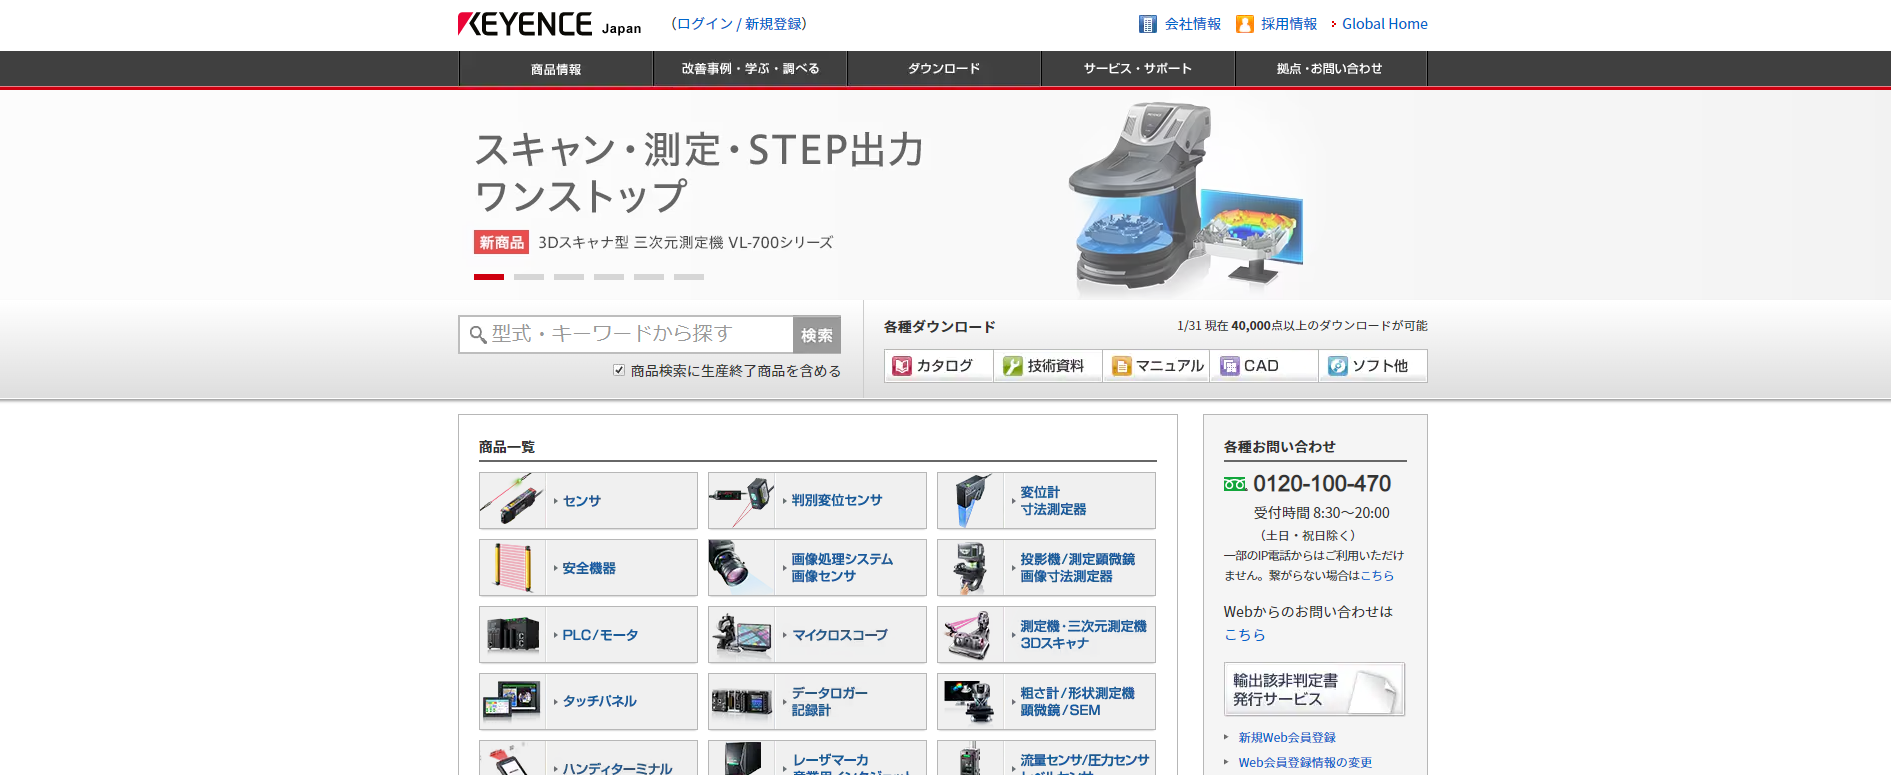Viewport: 1891px width, 775px height.
Task: Open the 拠点・お問い合わせ menu
Action: pyautogui.click(x=1331, y=69)
